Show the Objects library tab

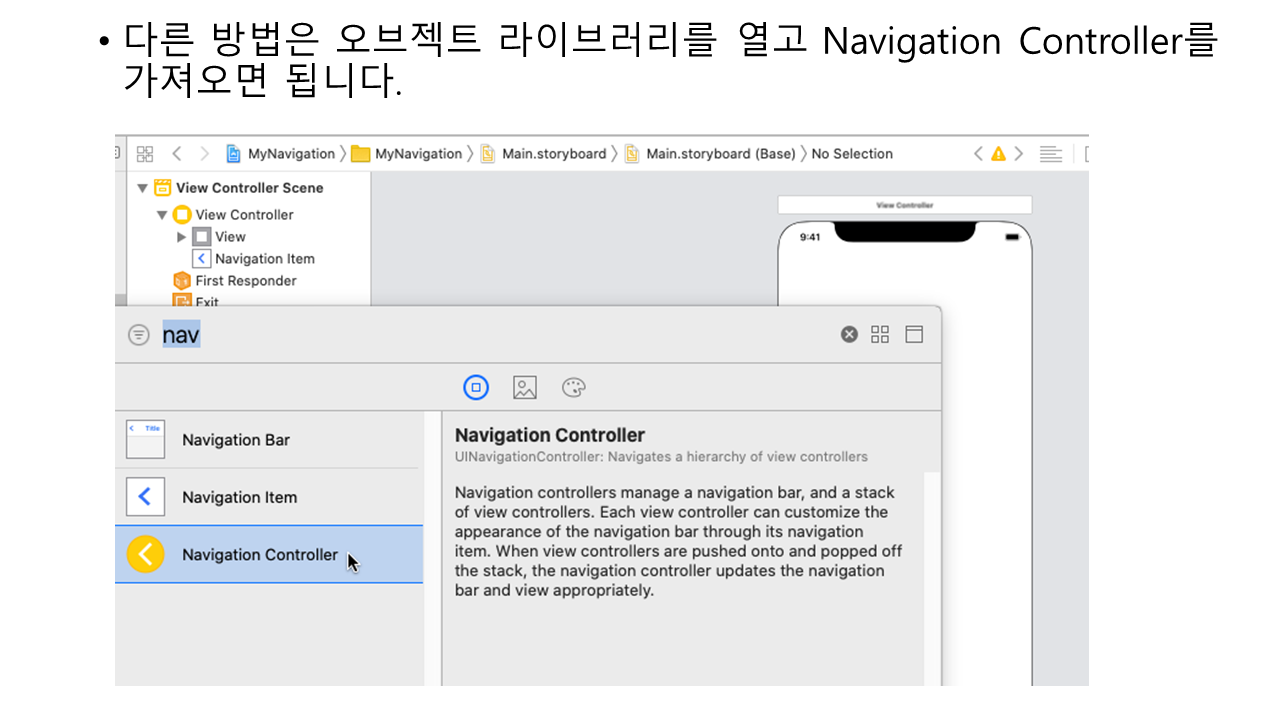(476, 388)
